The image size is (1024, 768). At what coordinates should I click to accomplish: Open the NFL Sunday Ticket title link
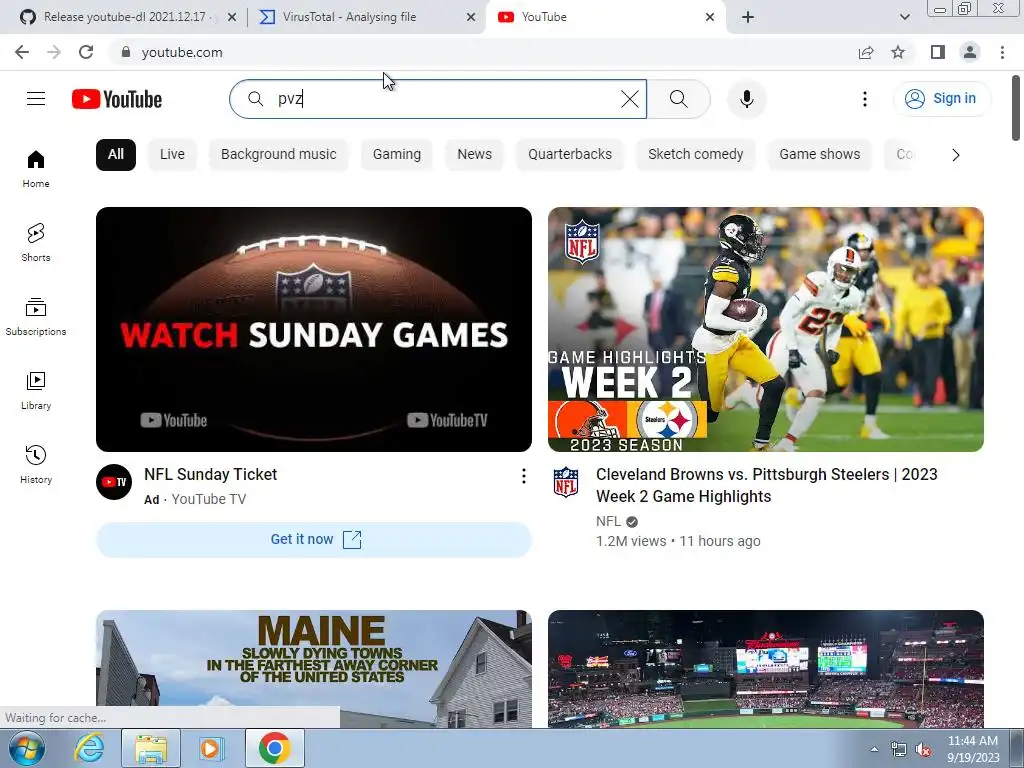[210, 475]
